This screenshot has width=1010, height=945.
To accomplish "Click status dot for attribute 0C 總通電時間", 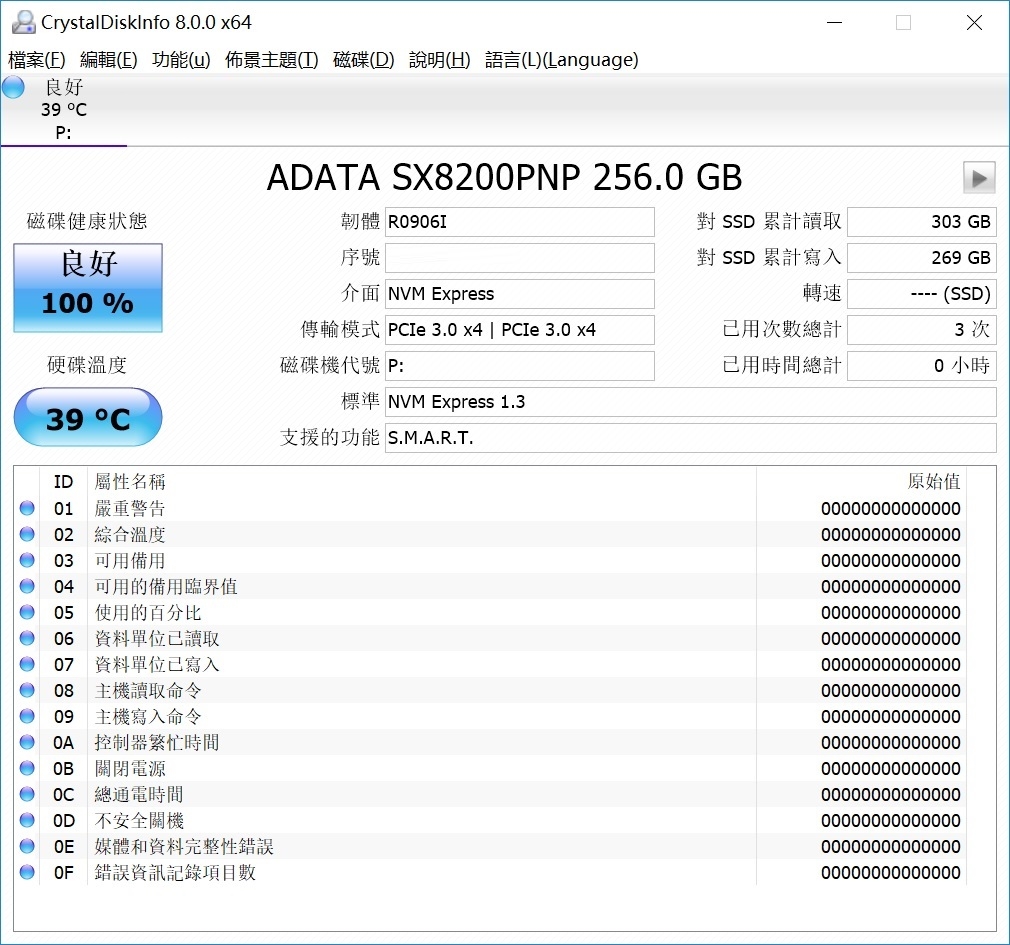I will [27, 794].
